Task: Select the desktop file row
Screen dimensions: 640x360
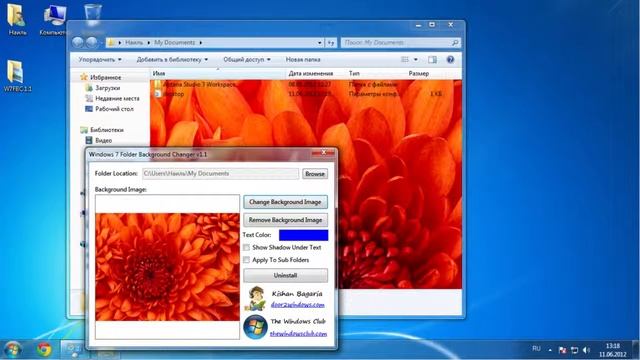Action: 173,94
